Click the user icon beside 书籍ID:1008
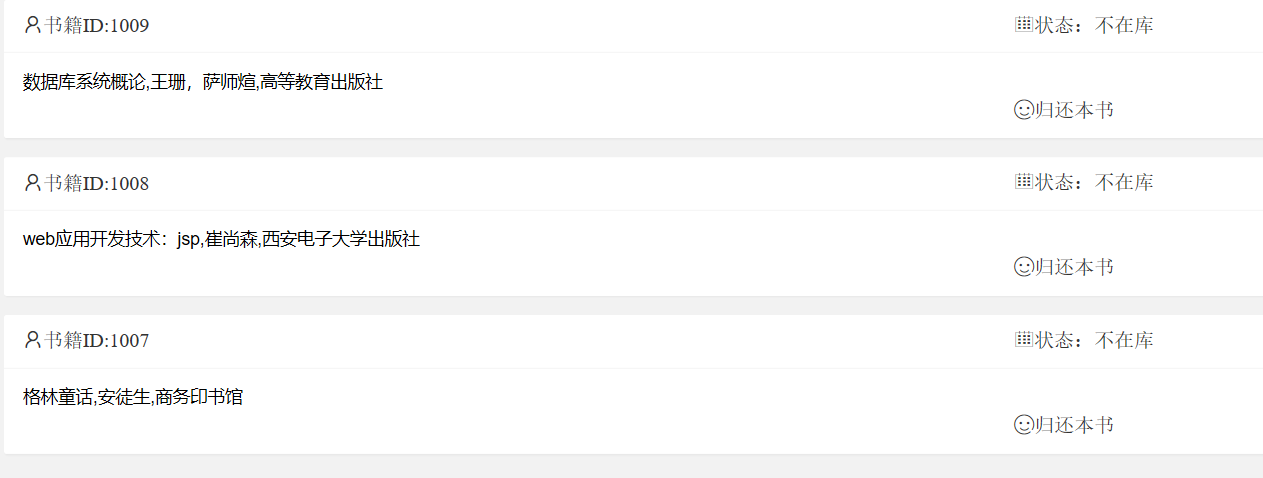The width and height of the screenshot is (1263, 478). [x=32, y=183]
